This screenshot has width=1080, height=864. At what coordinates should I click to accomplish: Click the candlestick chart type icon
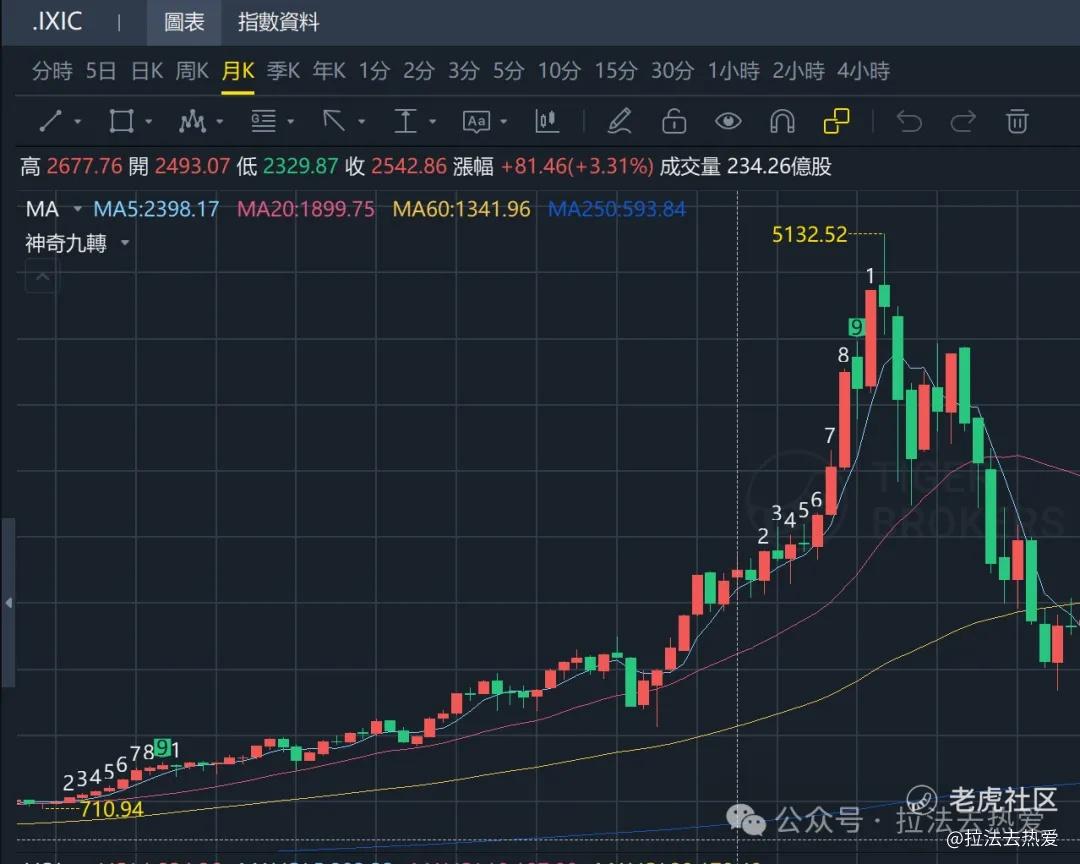pyautogui.click(x=547, y=121)
